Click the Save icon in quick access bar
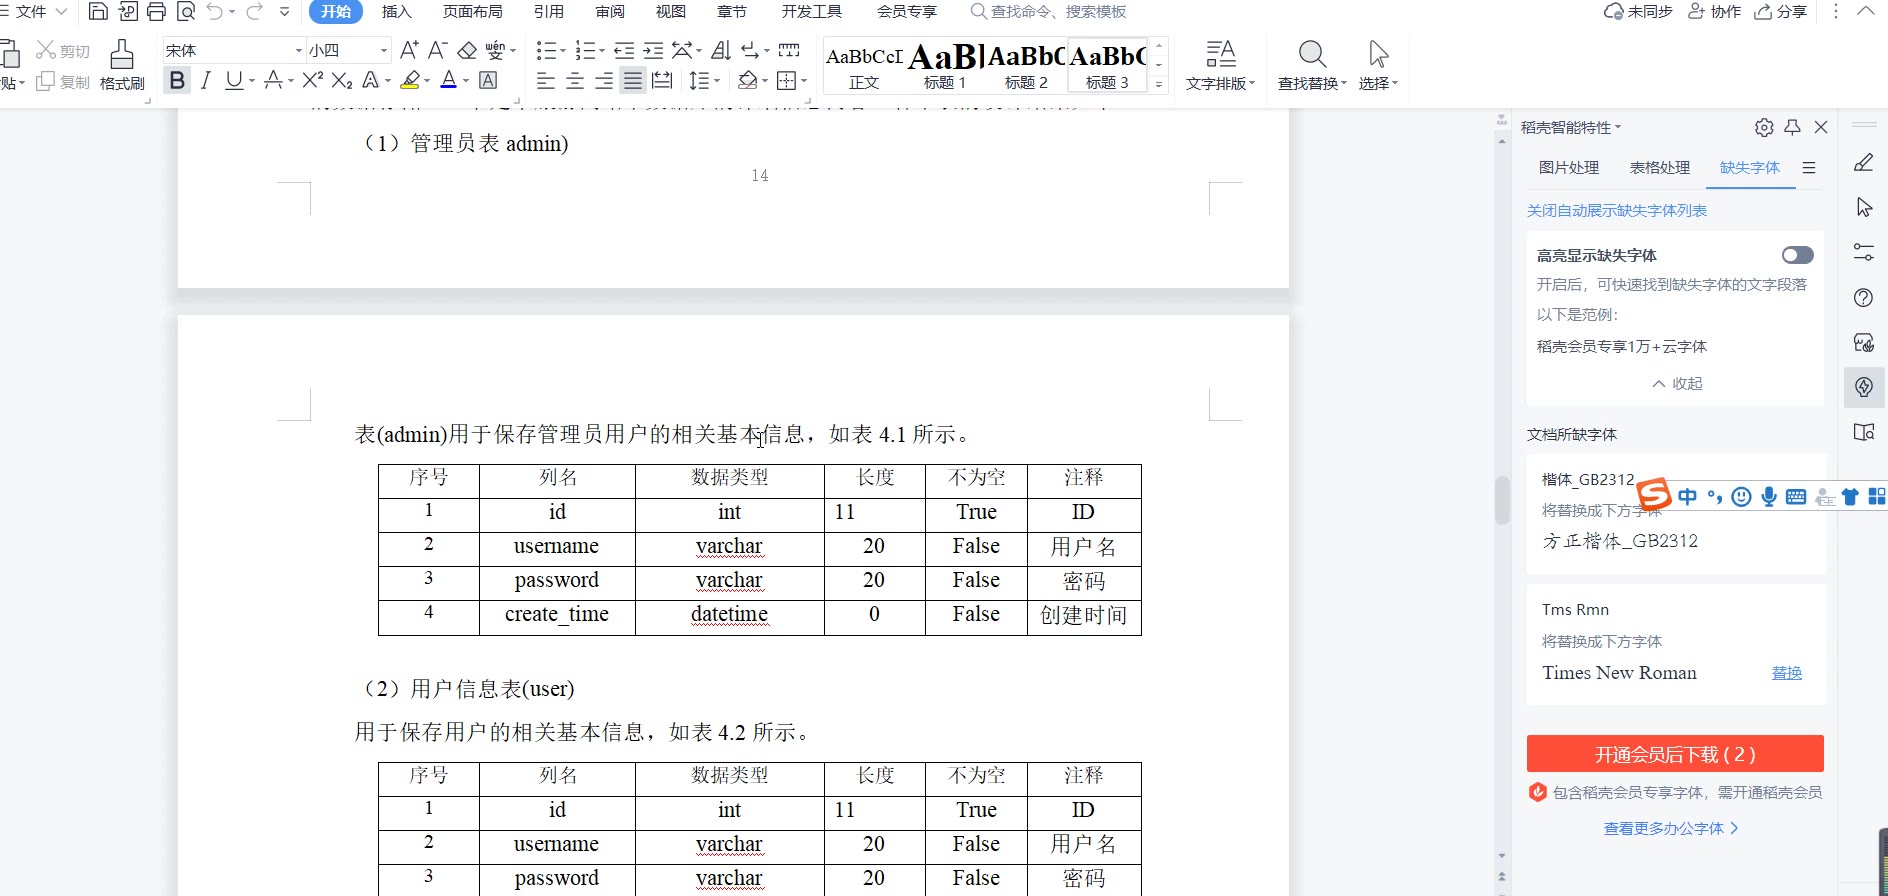 click(x=98, y=12)
